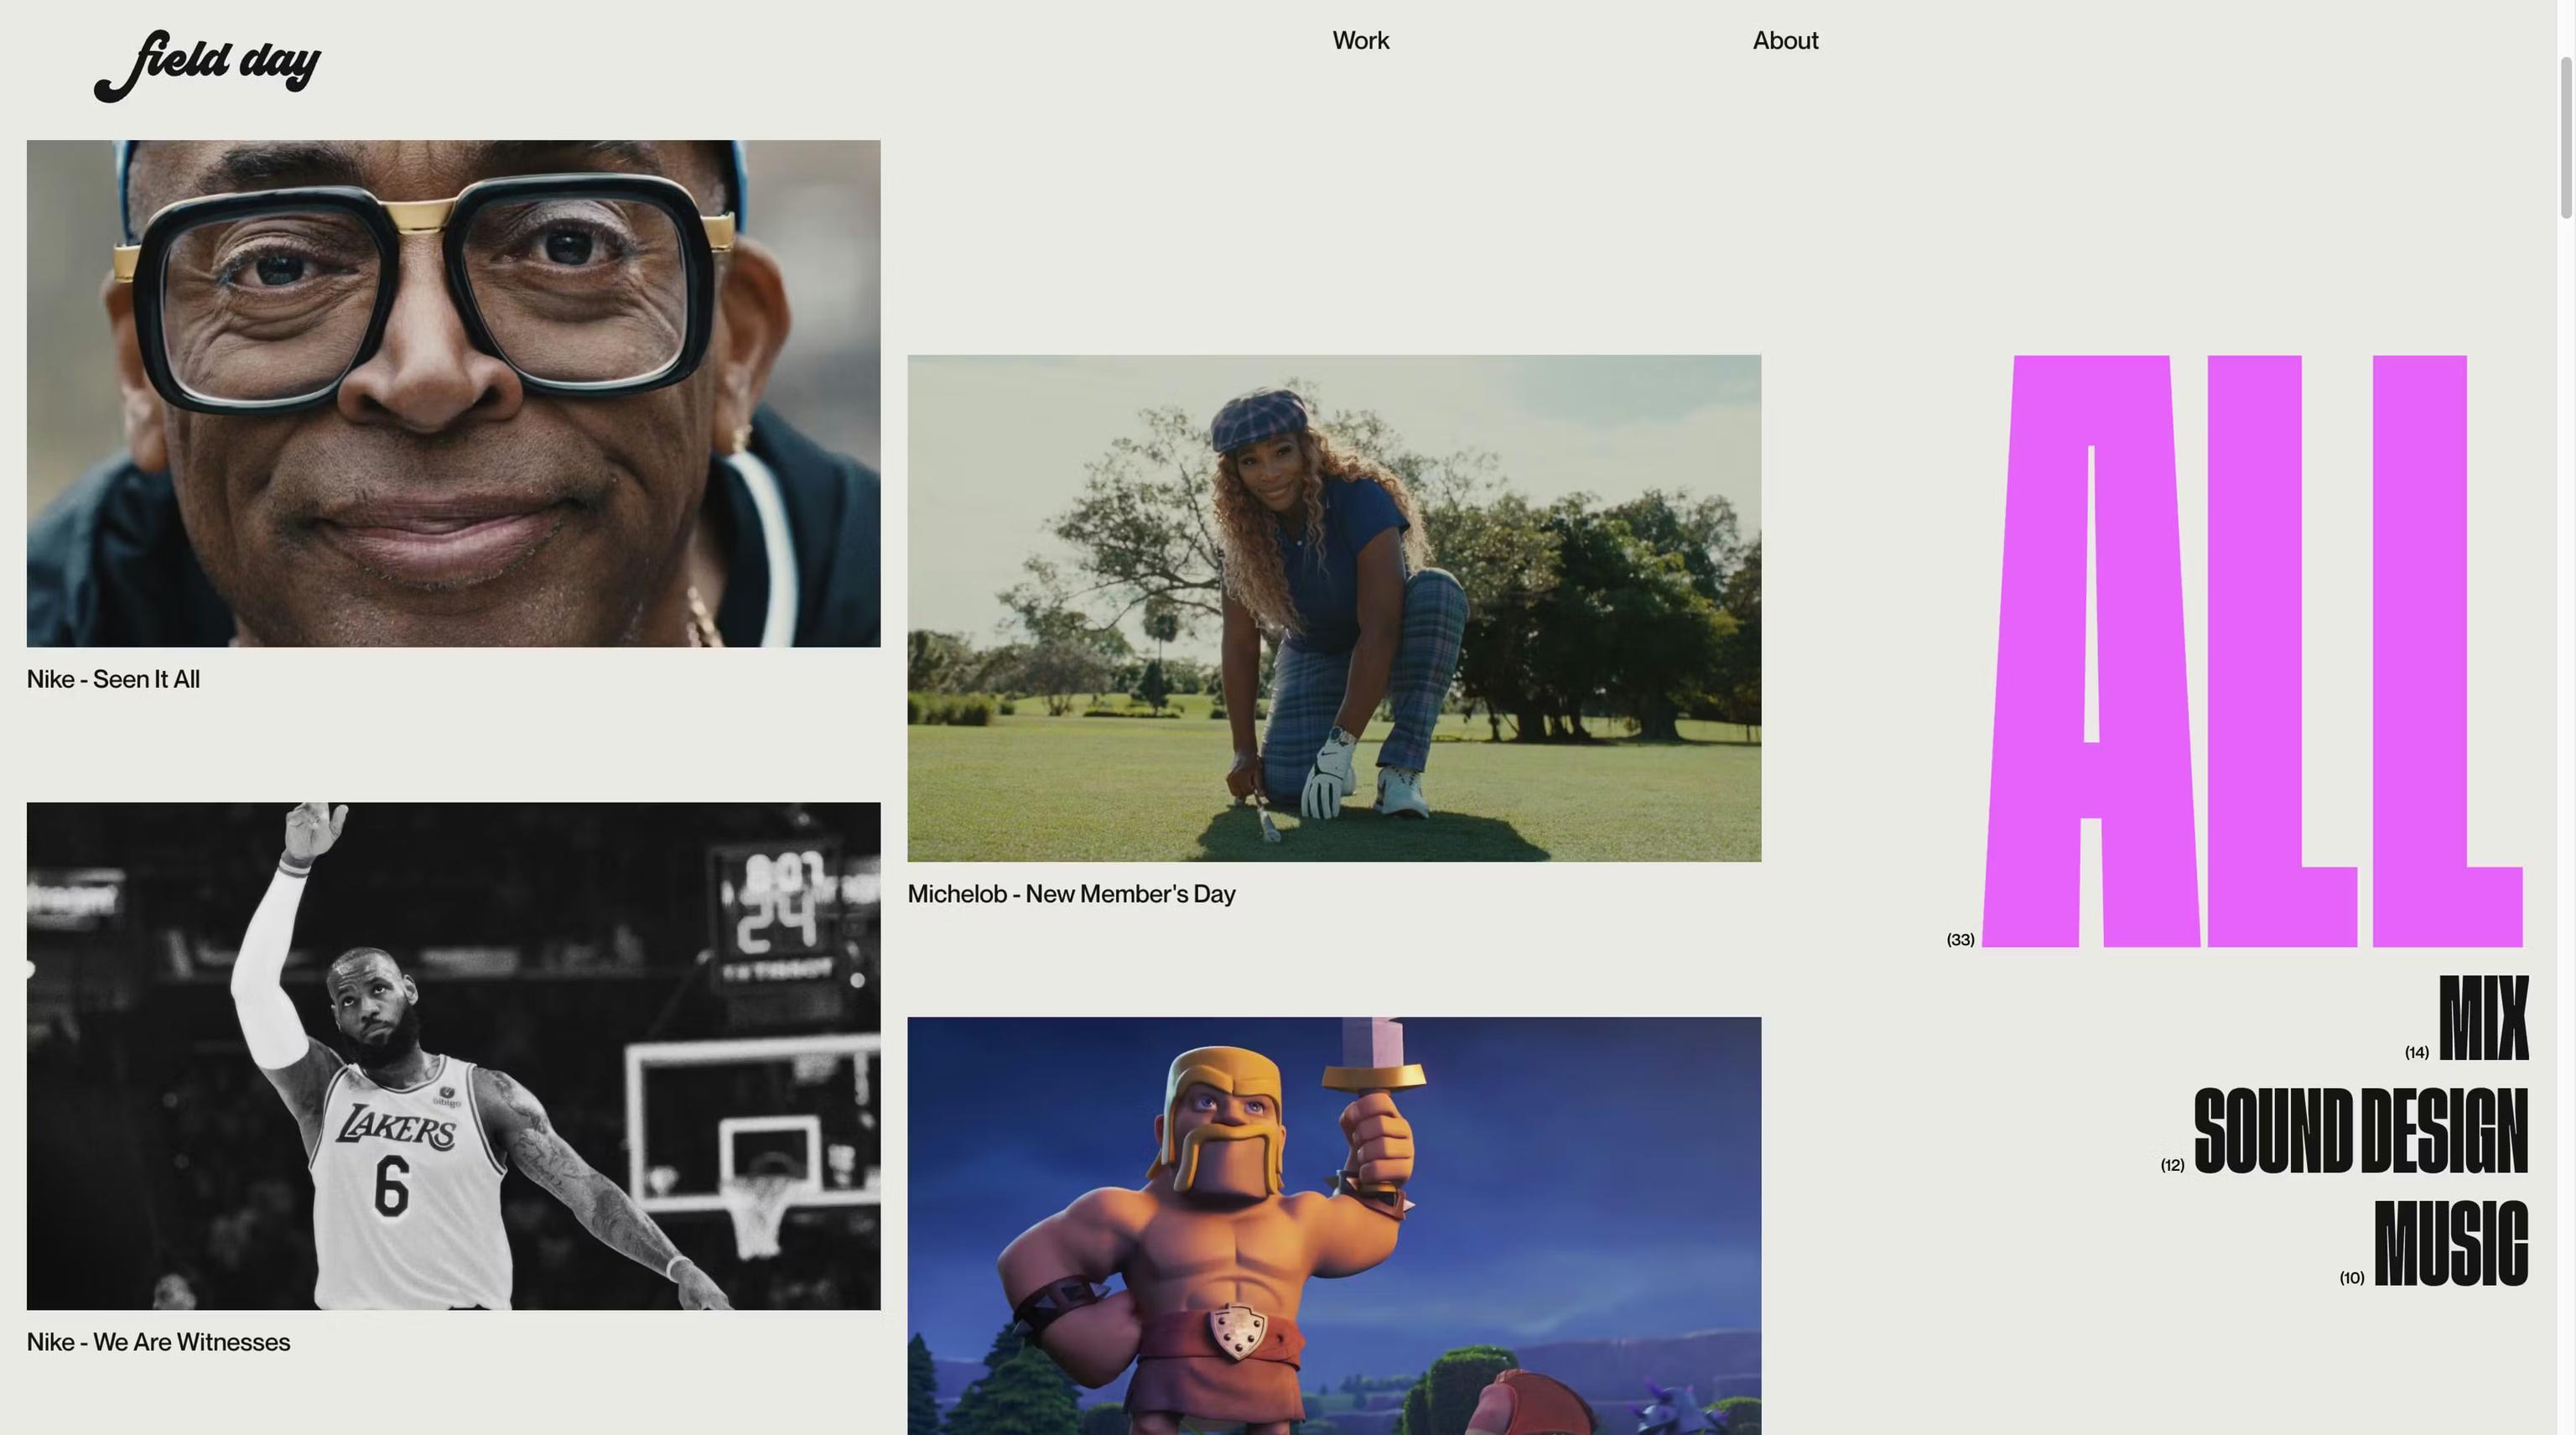This screenshot has width=2576, height=1435.
Task: Click the (12) count beside SOUND DESIGN
Action: (x=2172, y=1165)
